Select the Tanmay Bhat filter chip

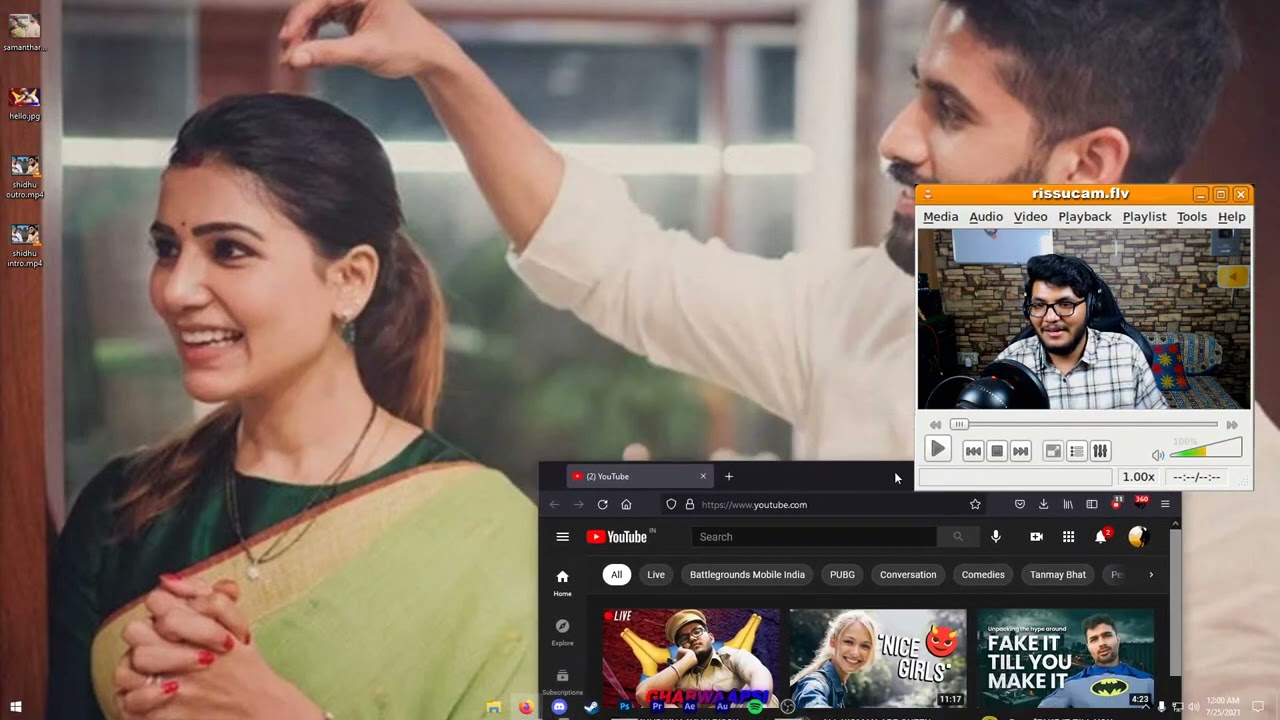(x=1058, y=574)
